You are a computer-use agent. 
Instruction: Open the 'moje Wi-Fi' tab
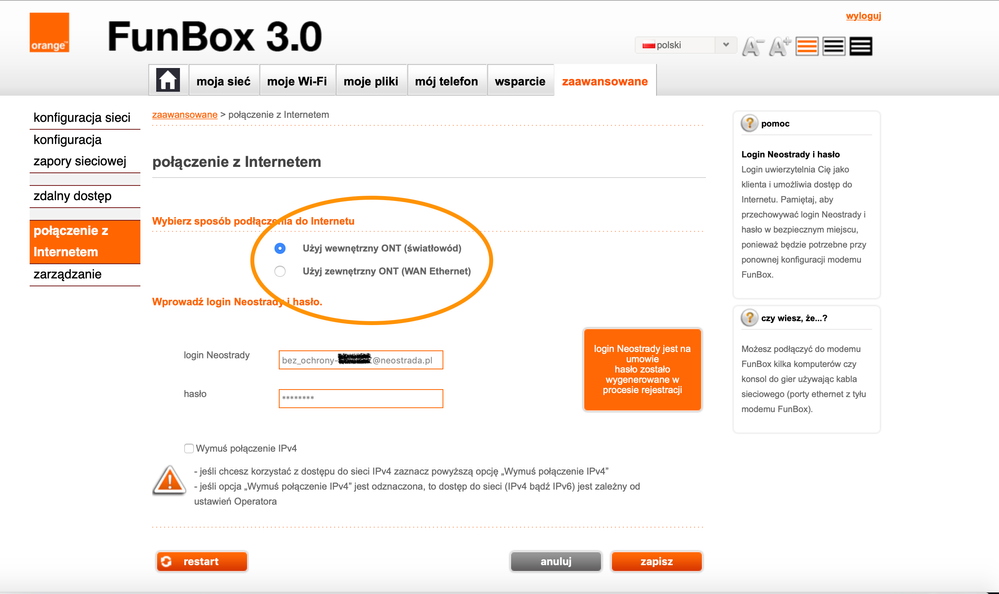coord(297,81)
